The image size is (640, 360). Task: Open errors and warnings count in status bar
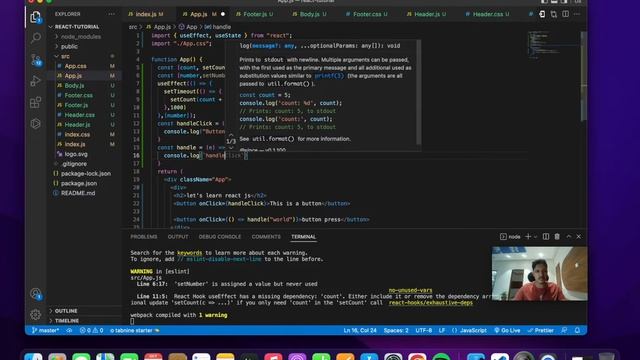pyautogui.click(x=91, y=330)
